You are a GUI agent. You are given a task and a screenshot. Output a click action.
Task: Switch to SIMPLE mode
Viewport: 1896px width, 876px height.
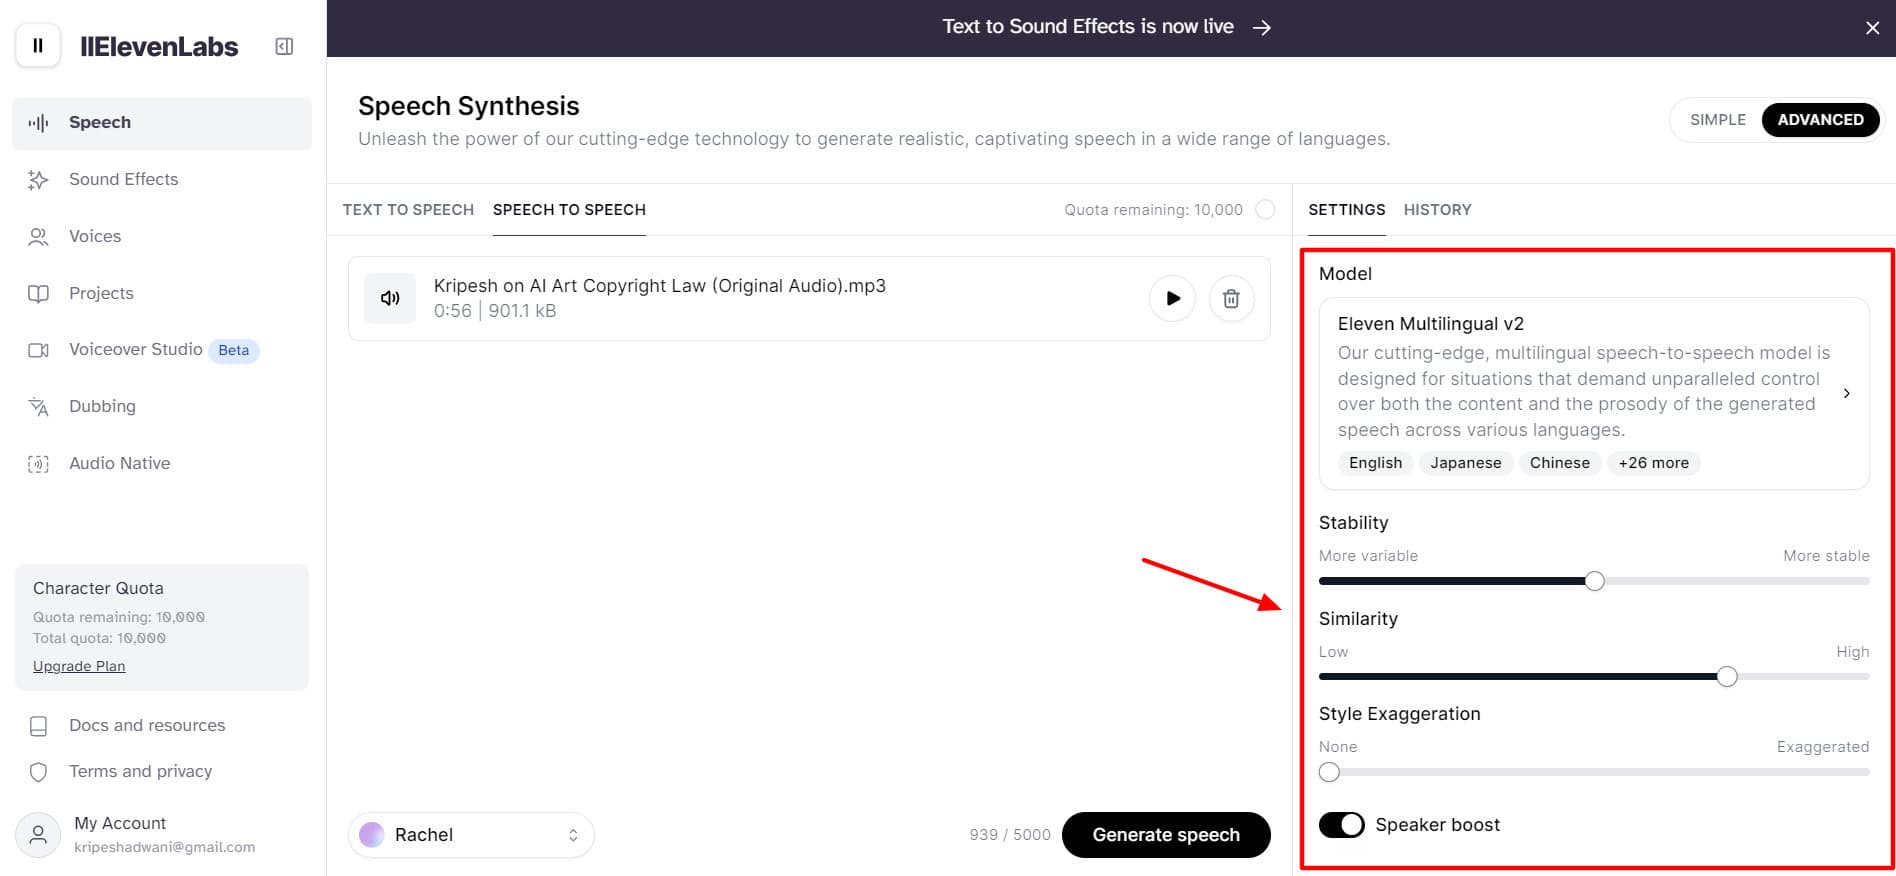pyautogui.click(x=1717, y=120)
